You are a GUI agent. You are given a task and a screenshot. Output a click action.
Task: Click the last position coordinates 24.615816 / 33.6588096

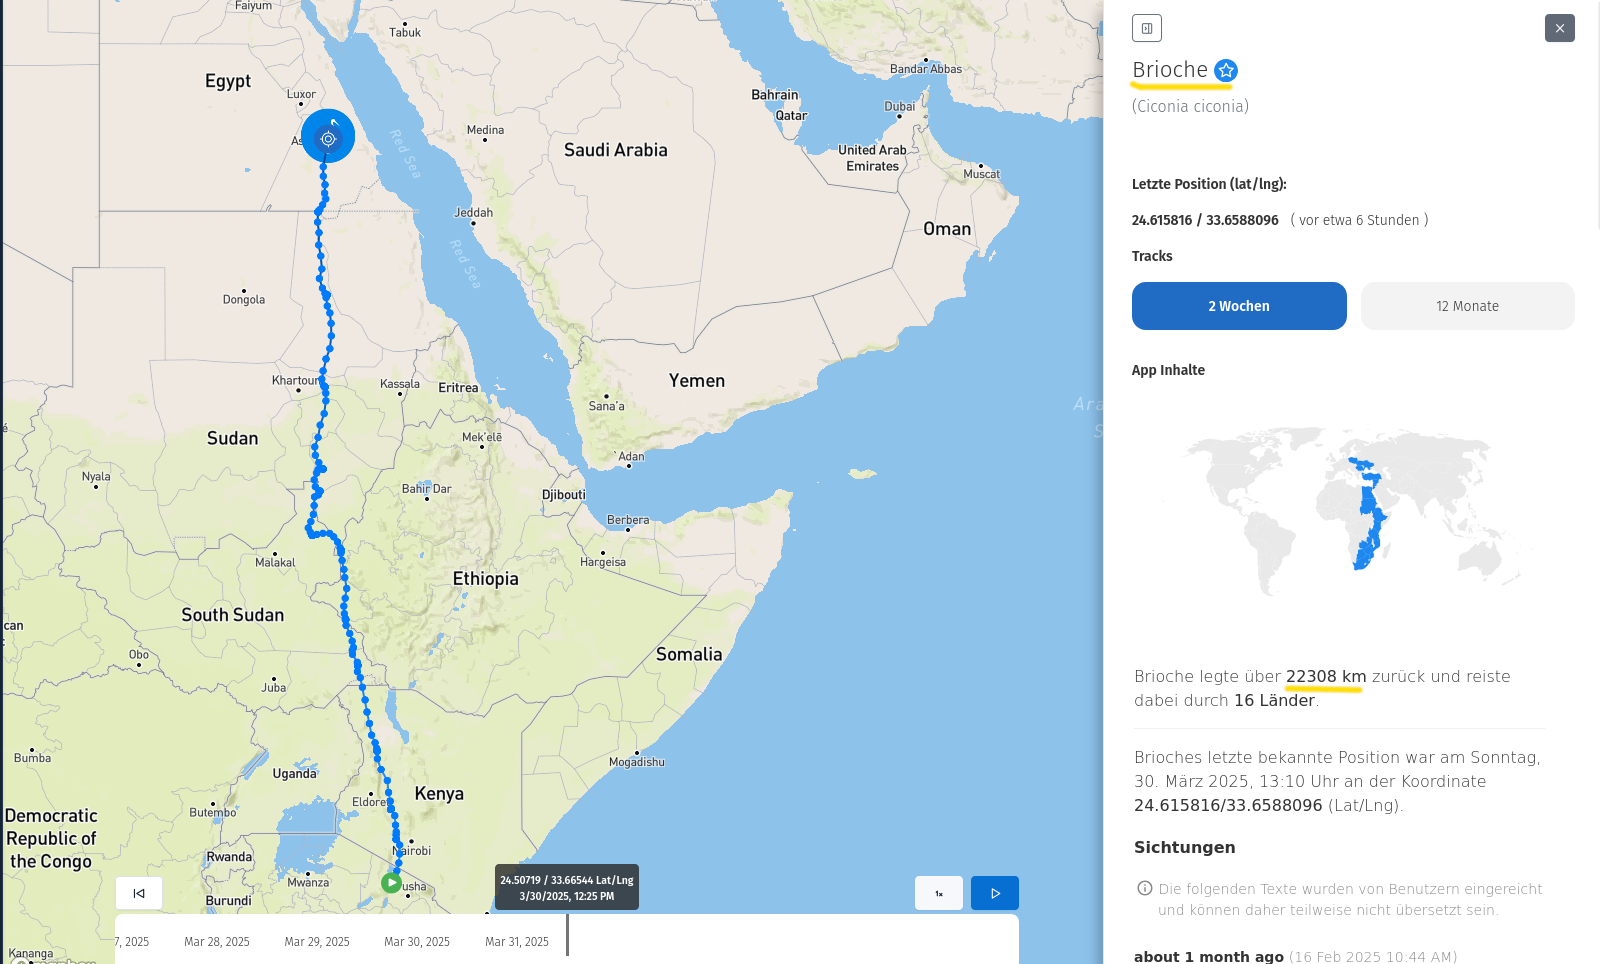[x=1205, y=220]
